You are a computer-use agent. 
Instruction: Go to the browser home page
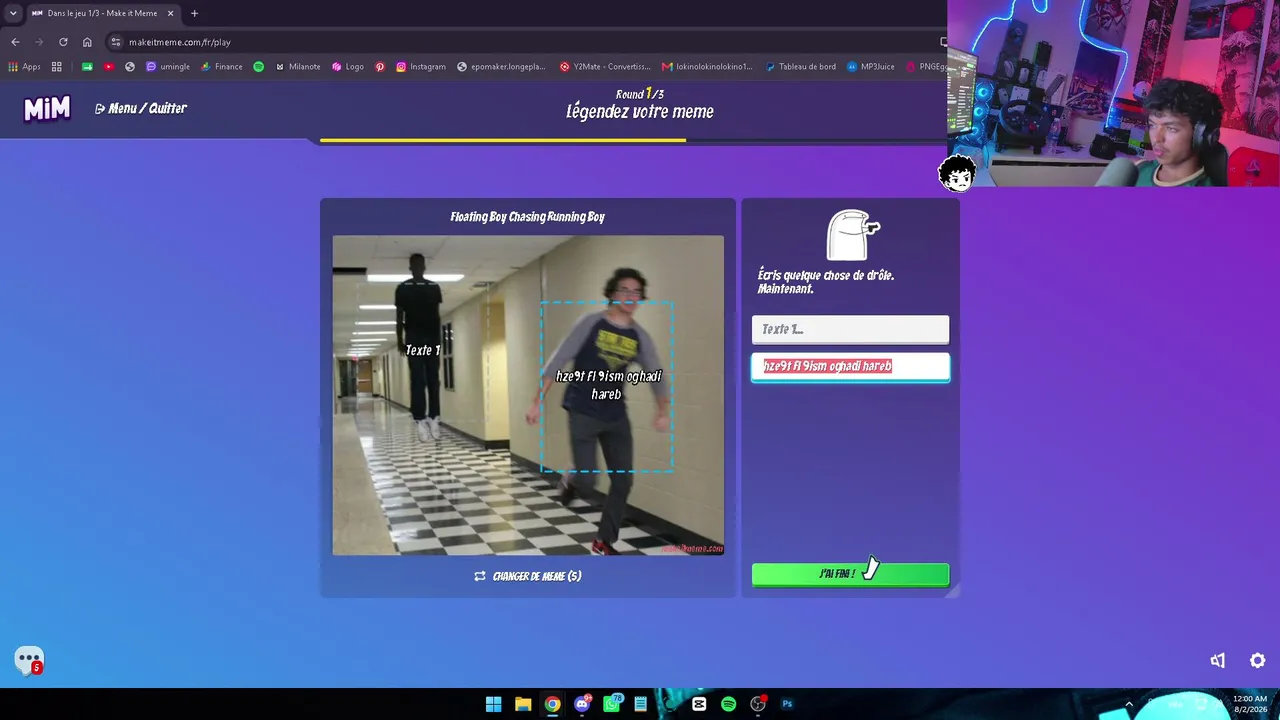click(87, 42)
